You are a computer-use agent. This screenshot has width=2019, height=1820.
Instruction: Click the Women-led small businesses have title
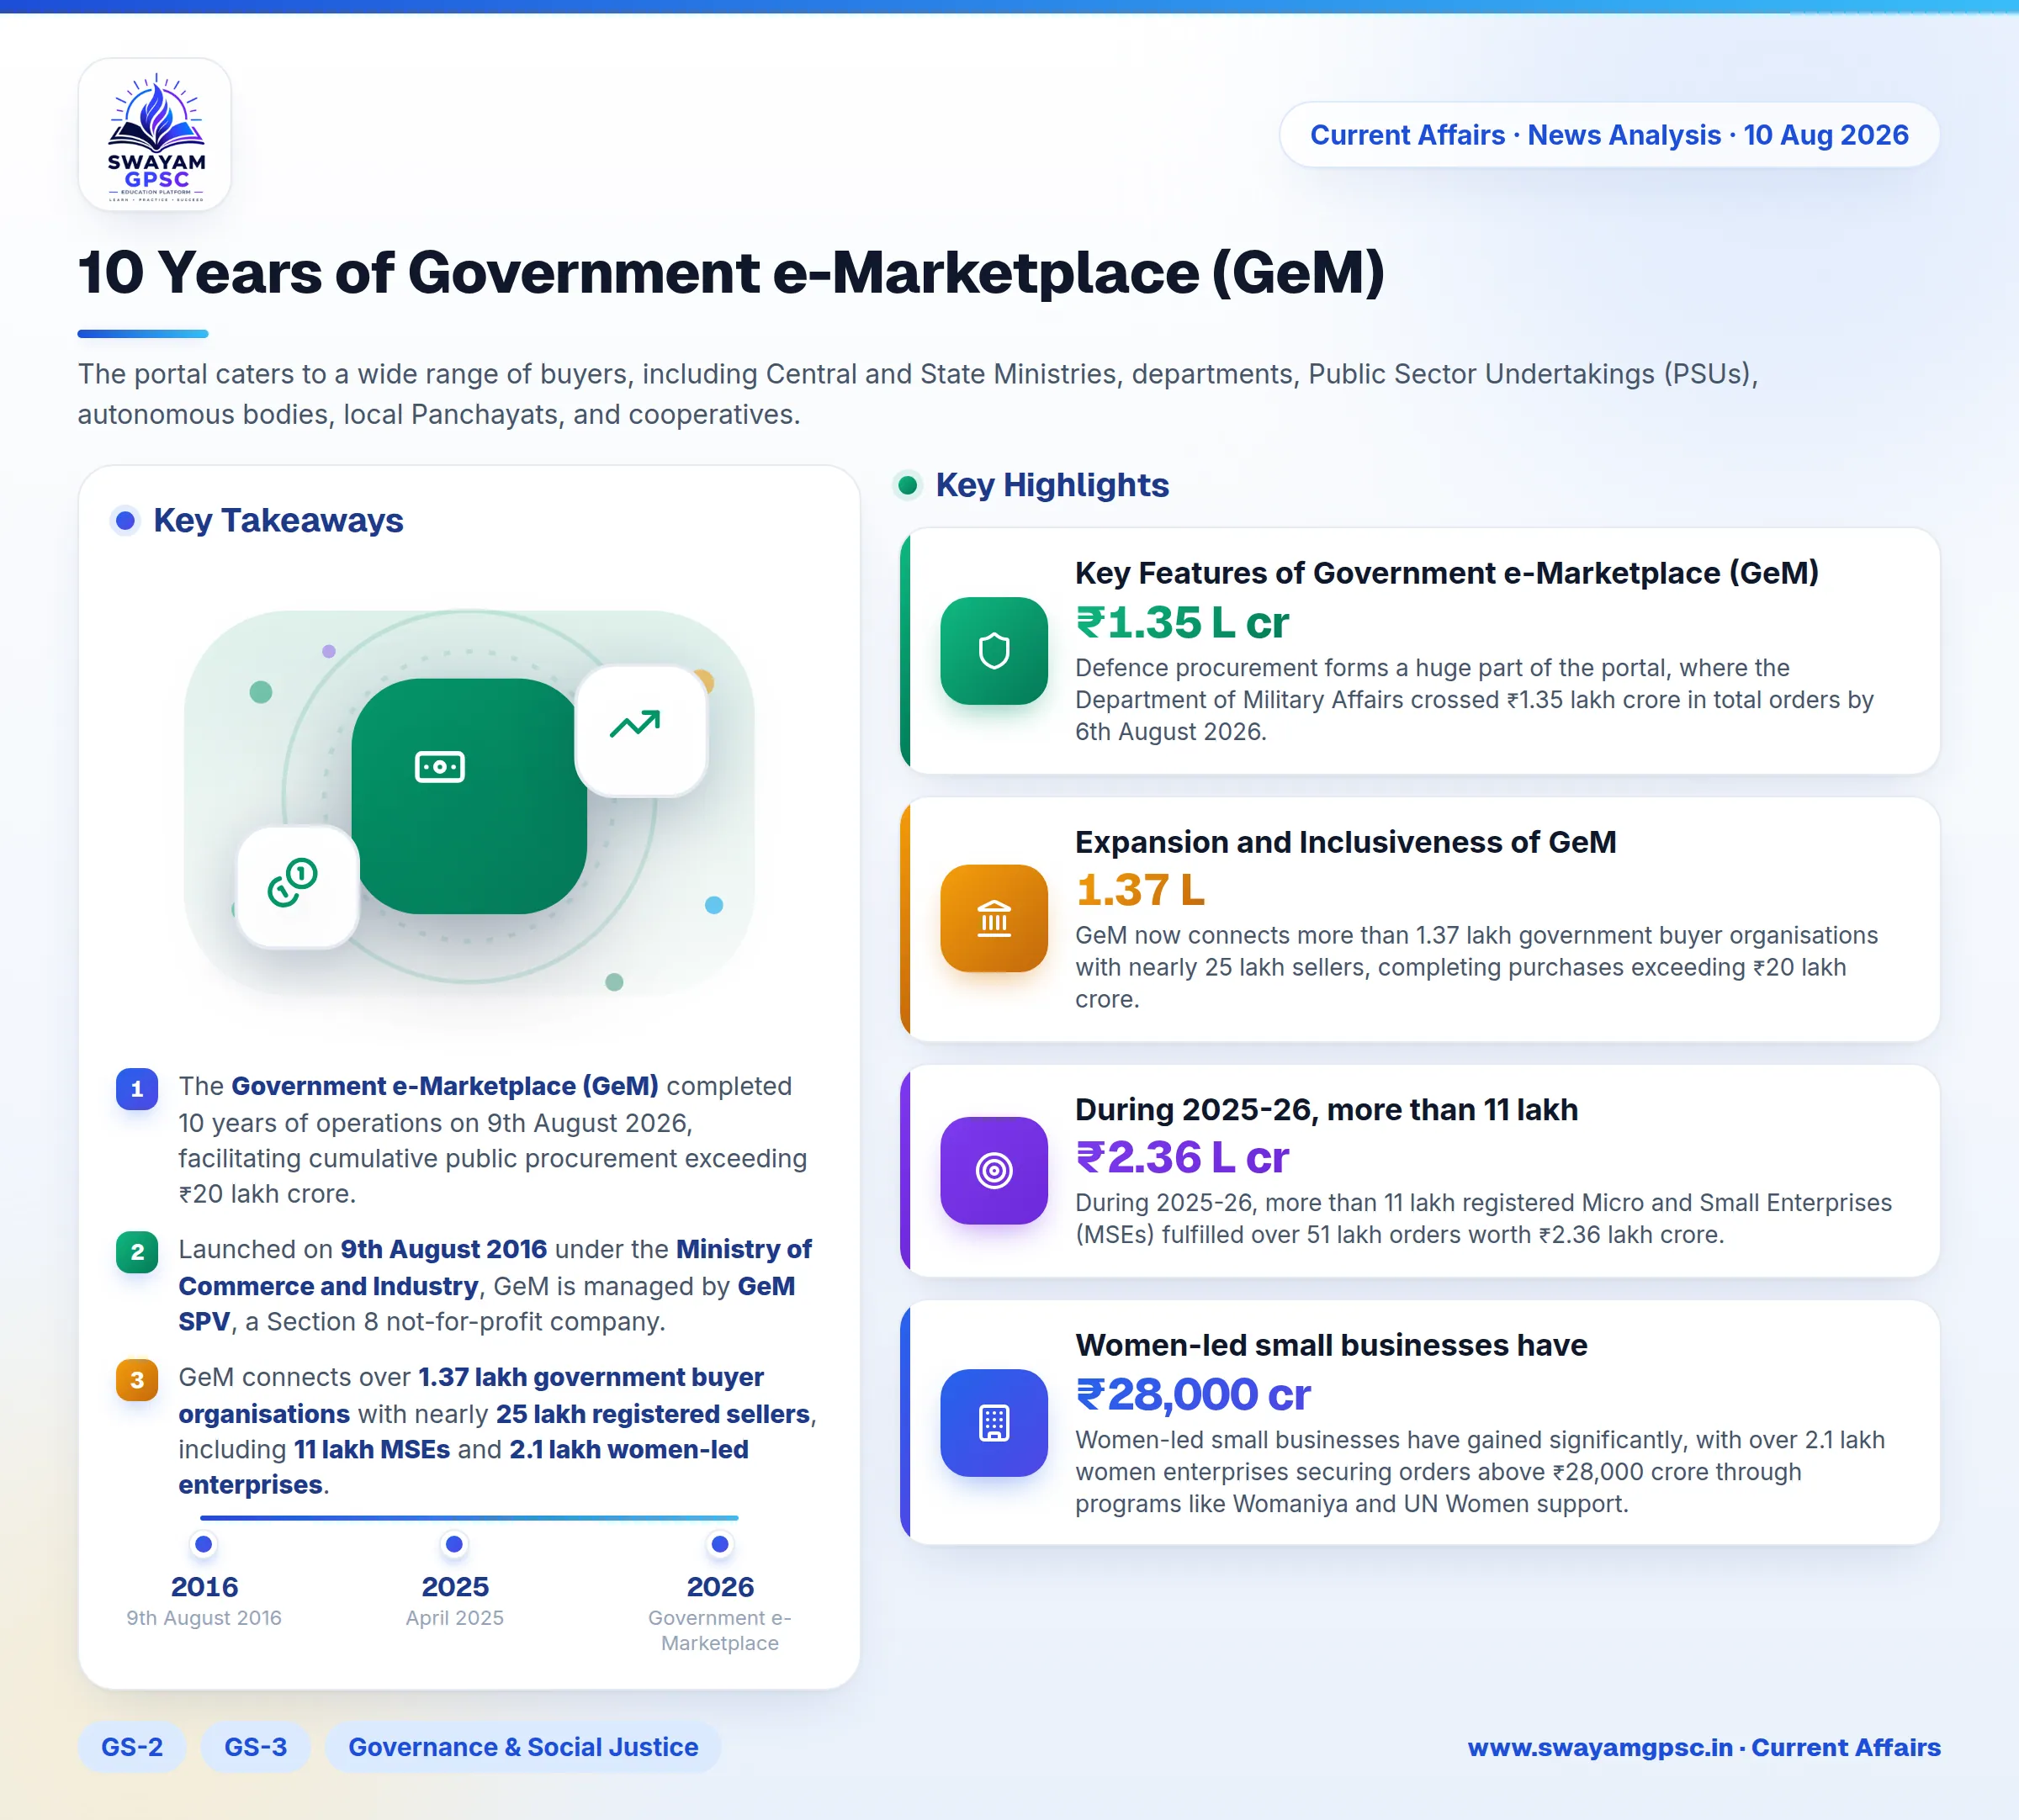(1331, 1345)
